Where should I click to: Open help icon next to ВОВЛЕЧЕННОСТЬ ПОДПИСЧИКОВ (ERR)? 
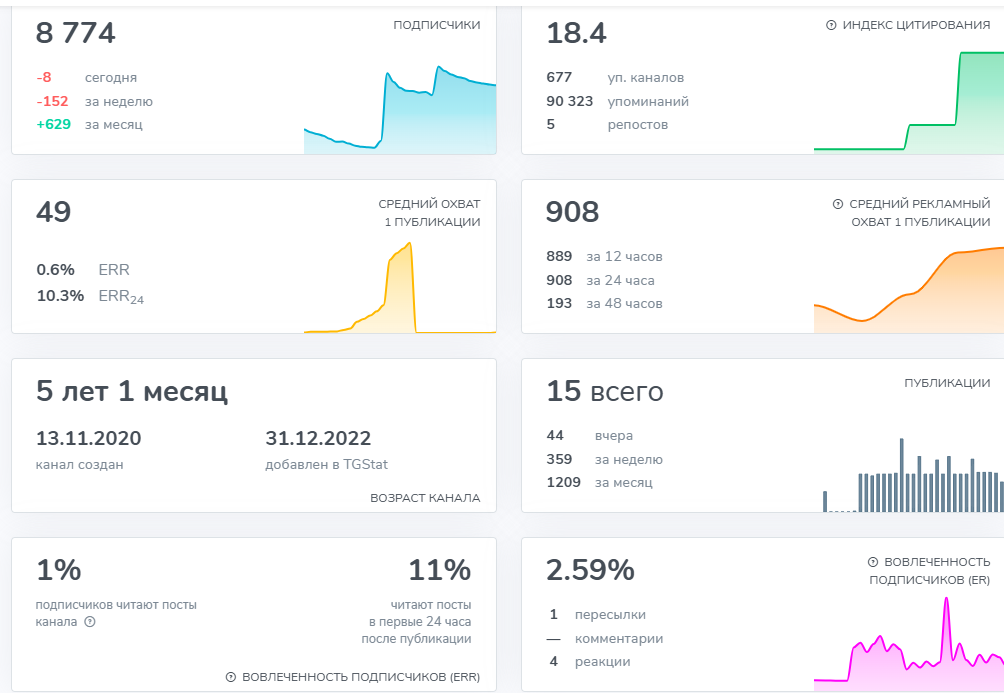[x=231, y=677]
